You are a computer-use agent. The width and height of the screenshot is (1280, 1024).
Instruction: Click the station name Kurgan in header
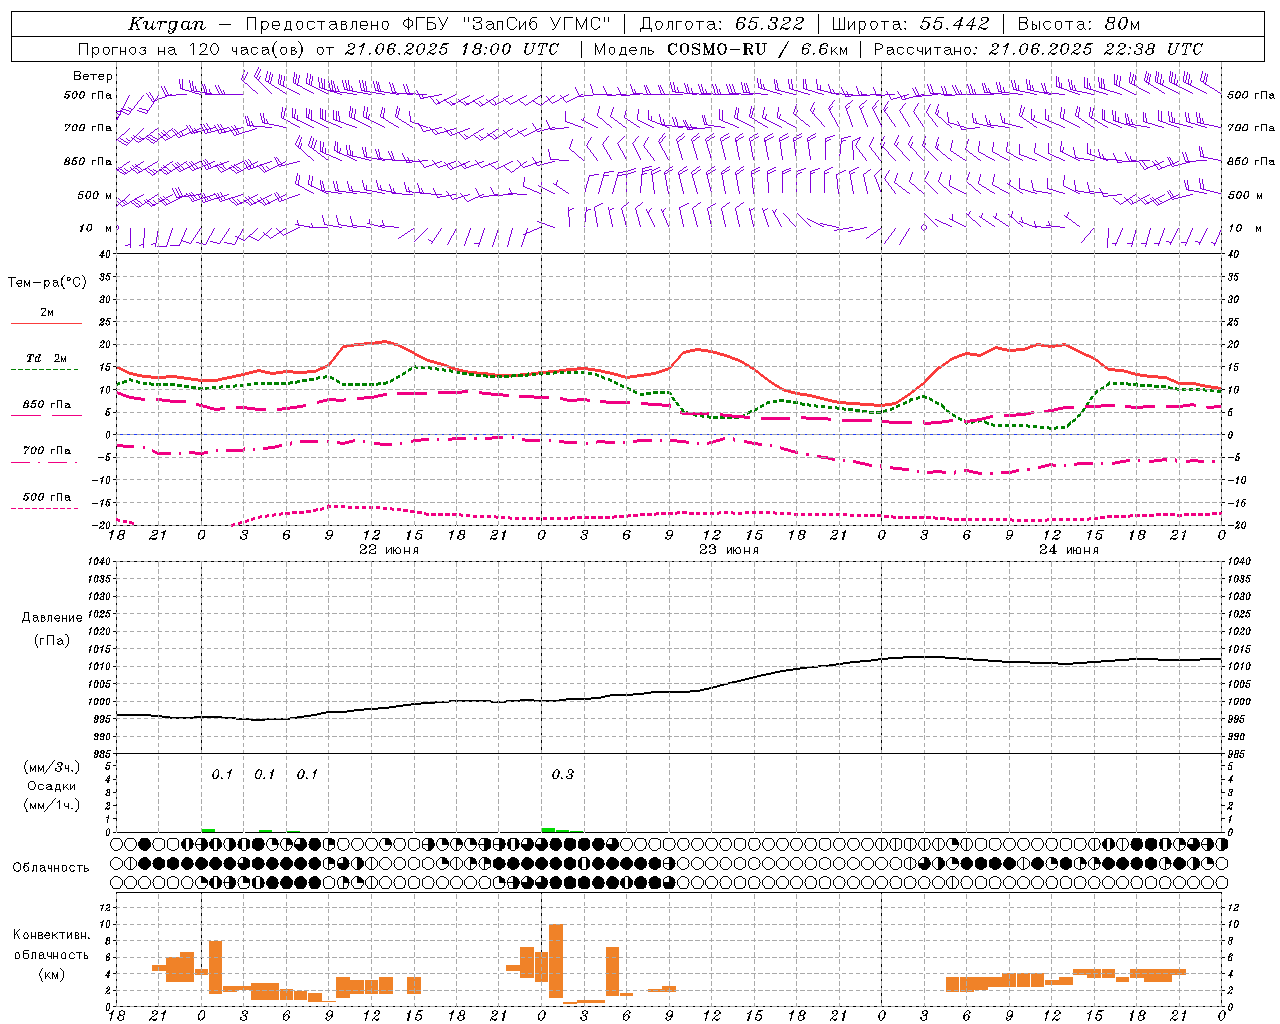pos(166,24)
